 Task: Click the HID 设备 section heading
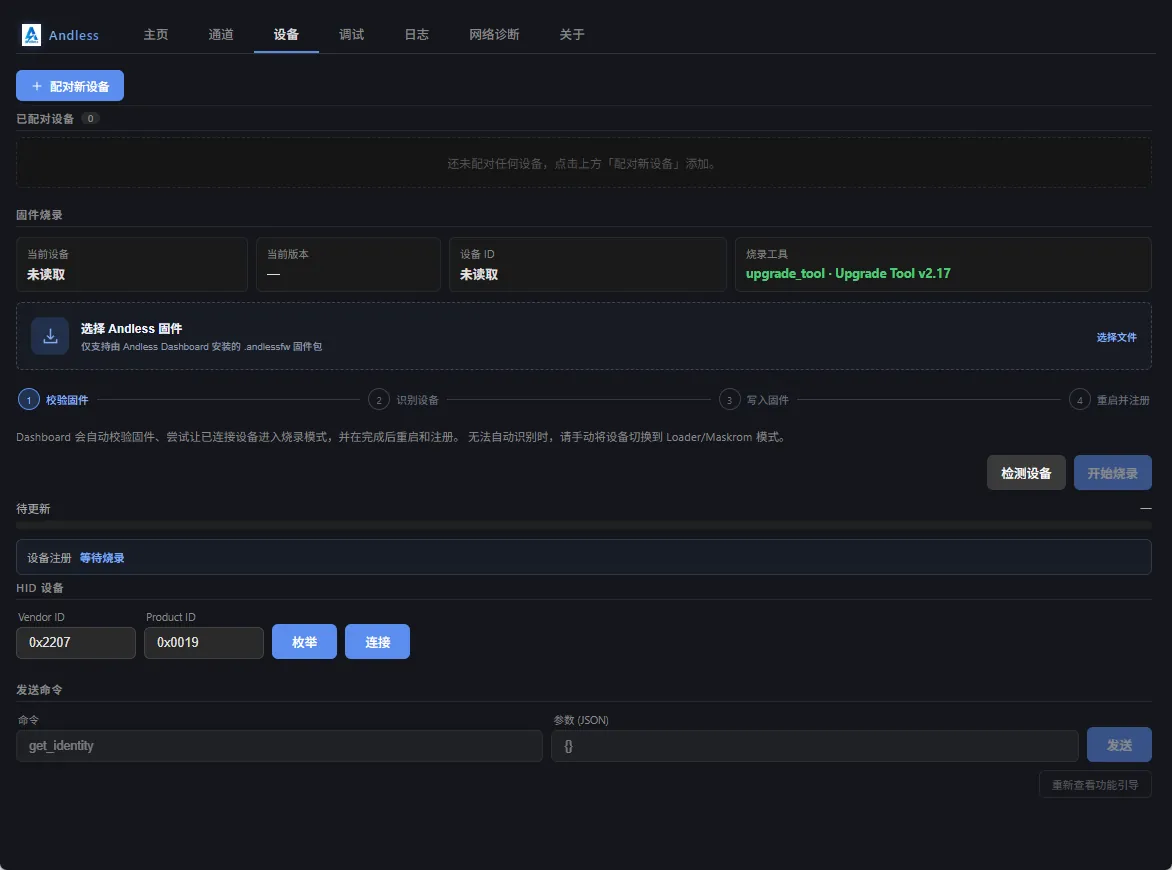[x=40, y=588]
